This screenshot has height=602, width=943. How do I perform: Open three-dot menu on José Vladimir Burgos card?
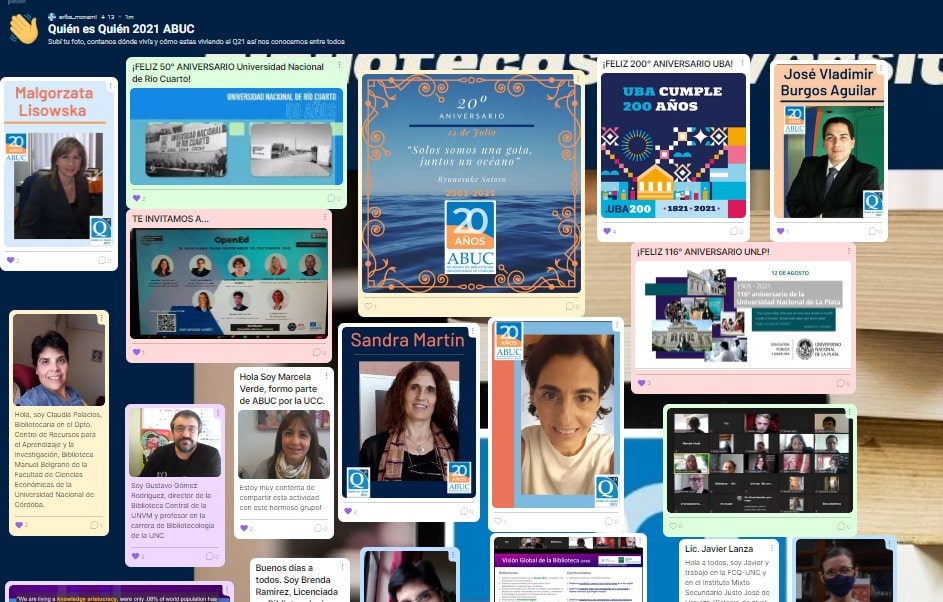881,69
